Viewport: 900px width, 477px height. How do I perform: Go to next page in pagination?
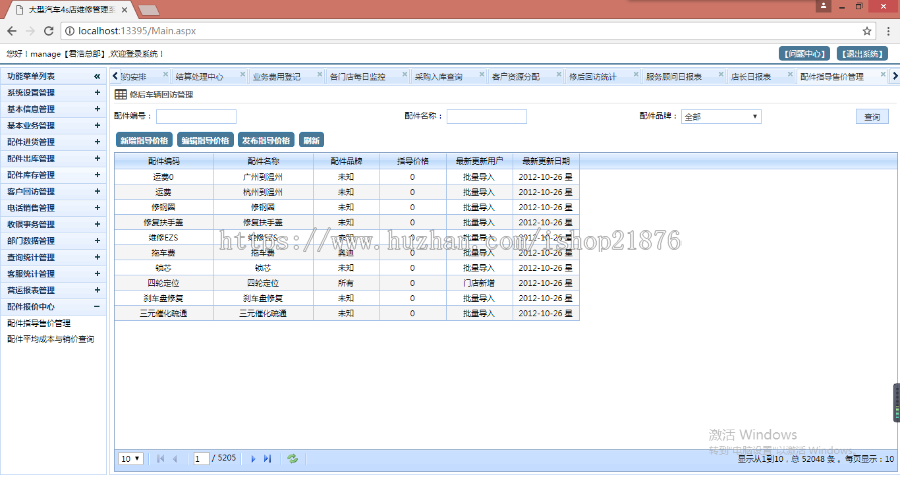(x=253, y=458)
